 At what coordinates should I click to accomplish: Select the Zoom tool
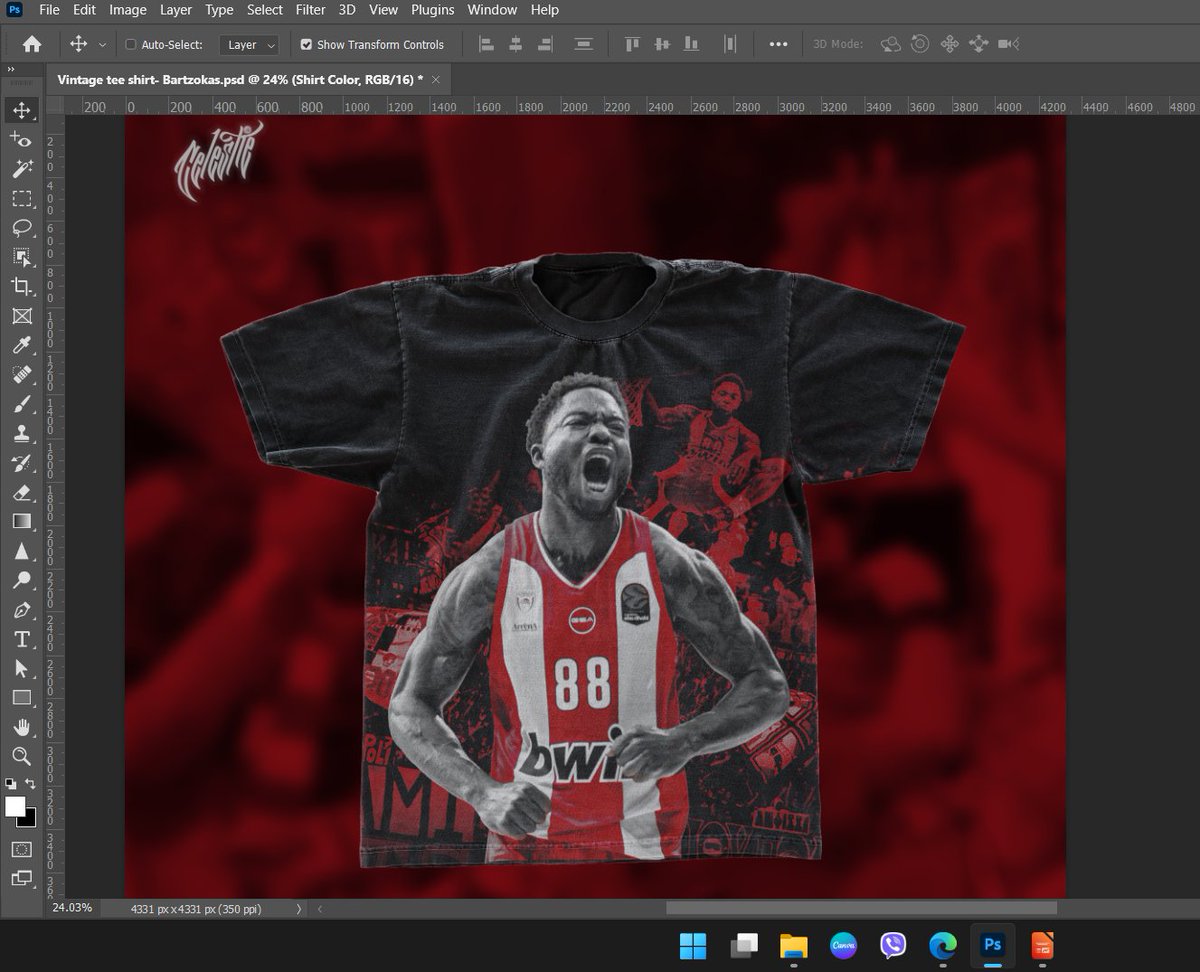(21, 756)
